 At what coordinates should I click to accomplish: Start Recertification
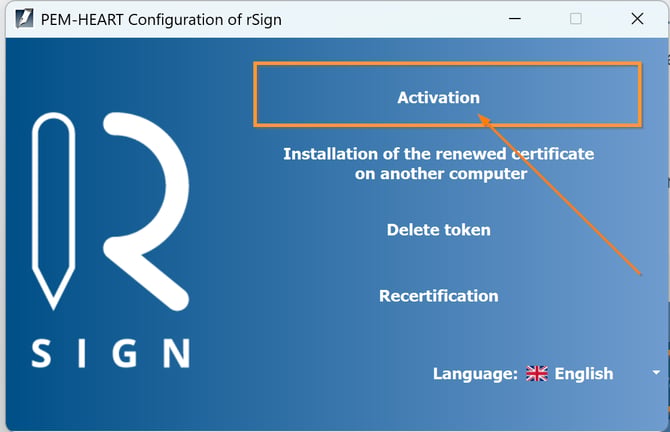(x=439, y=296)
